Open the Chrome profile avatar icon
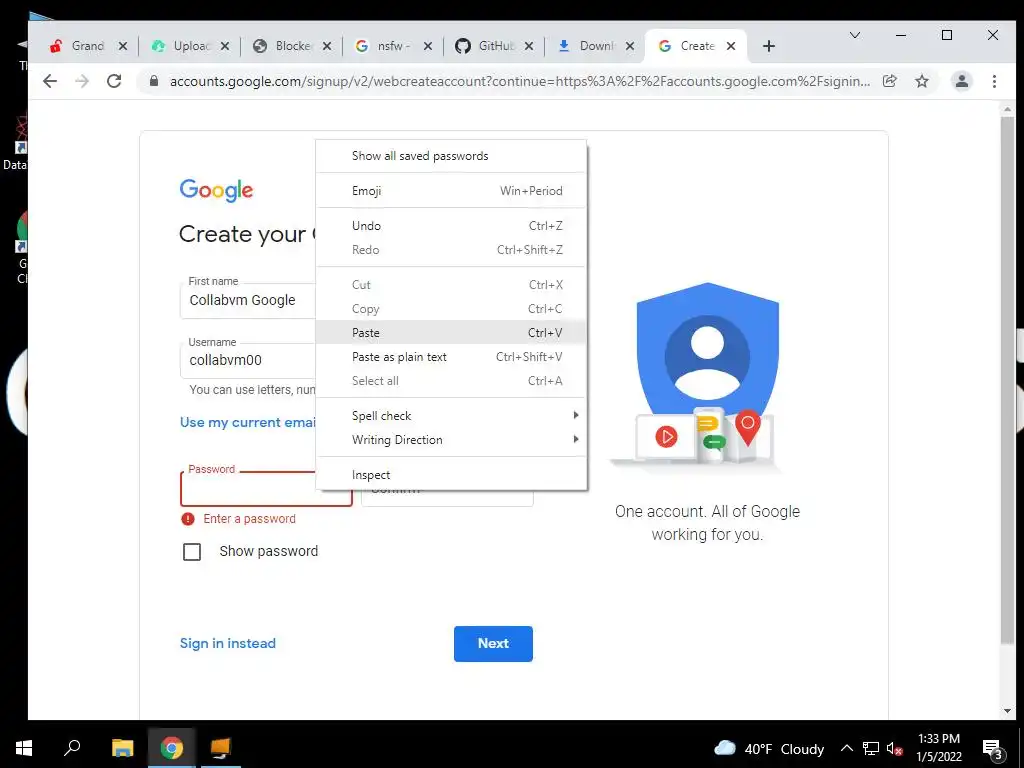This screenshot has height=768, width=1024. click(961, 81)
